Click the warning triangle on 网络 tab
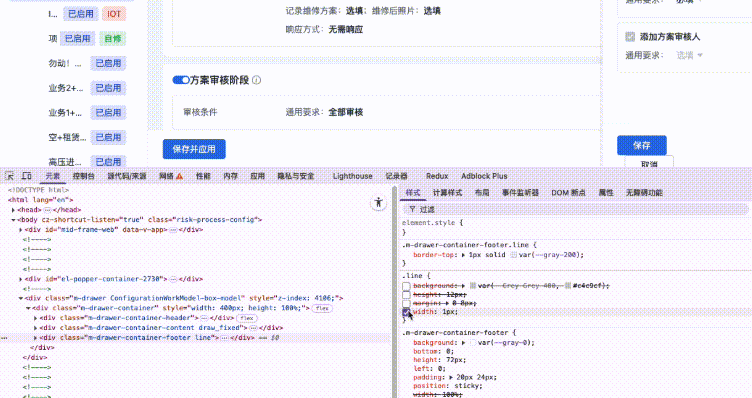Image resolution: width=752 pixels, height=398 pixels. (x=179, y=176)
